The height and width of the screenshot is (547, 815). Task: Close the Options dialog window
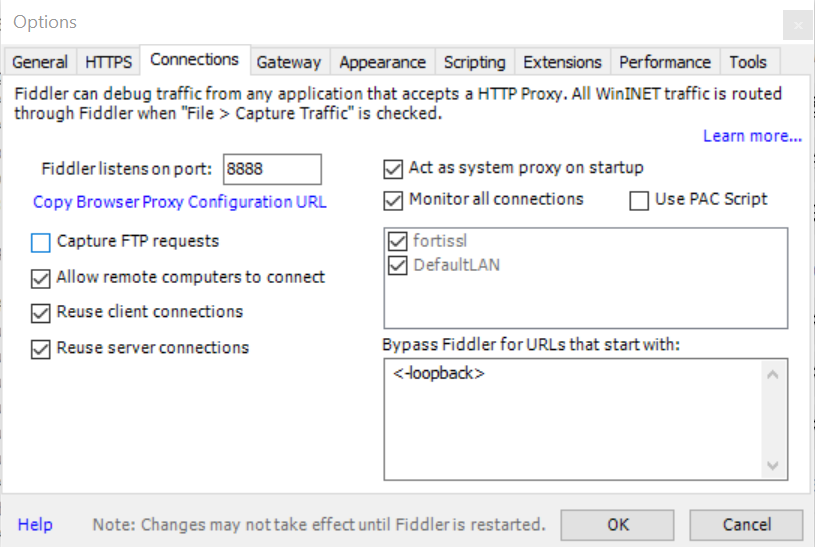point(797,24)
